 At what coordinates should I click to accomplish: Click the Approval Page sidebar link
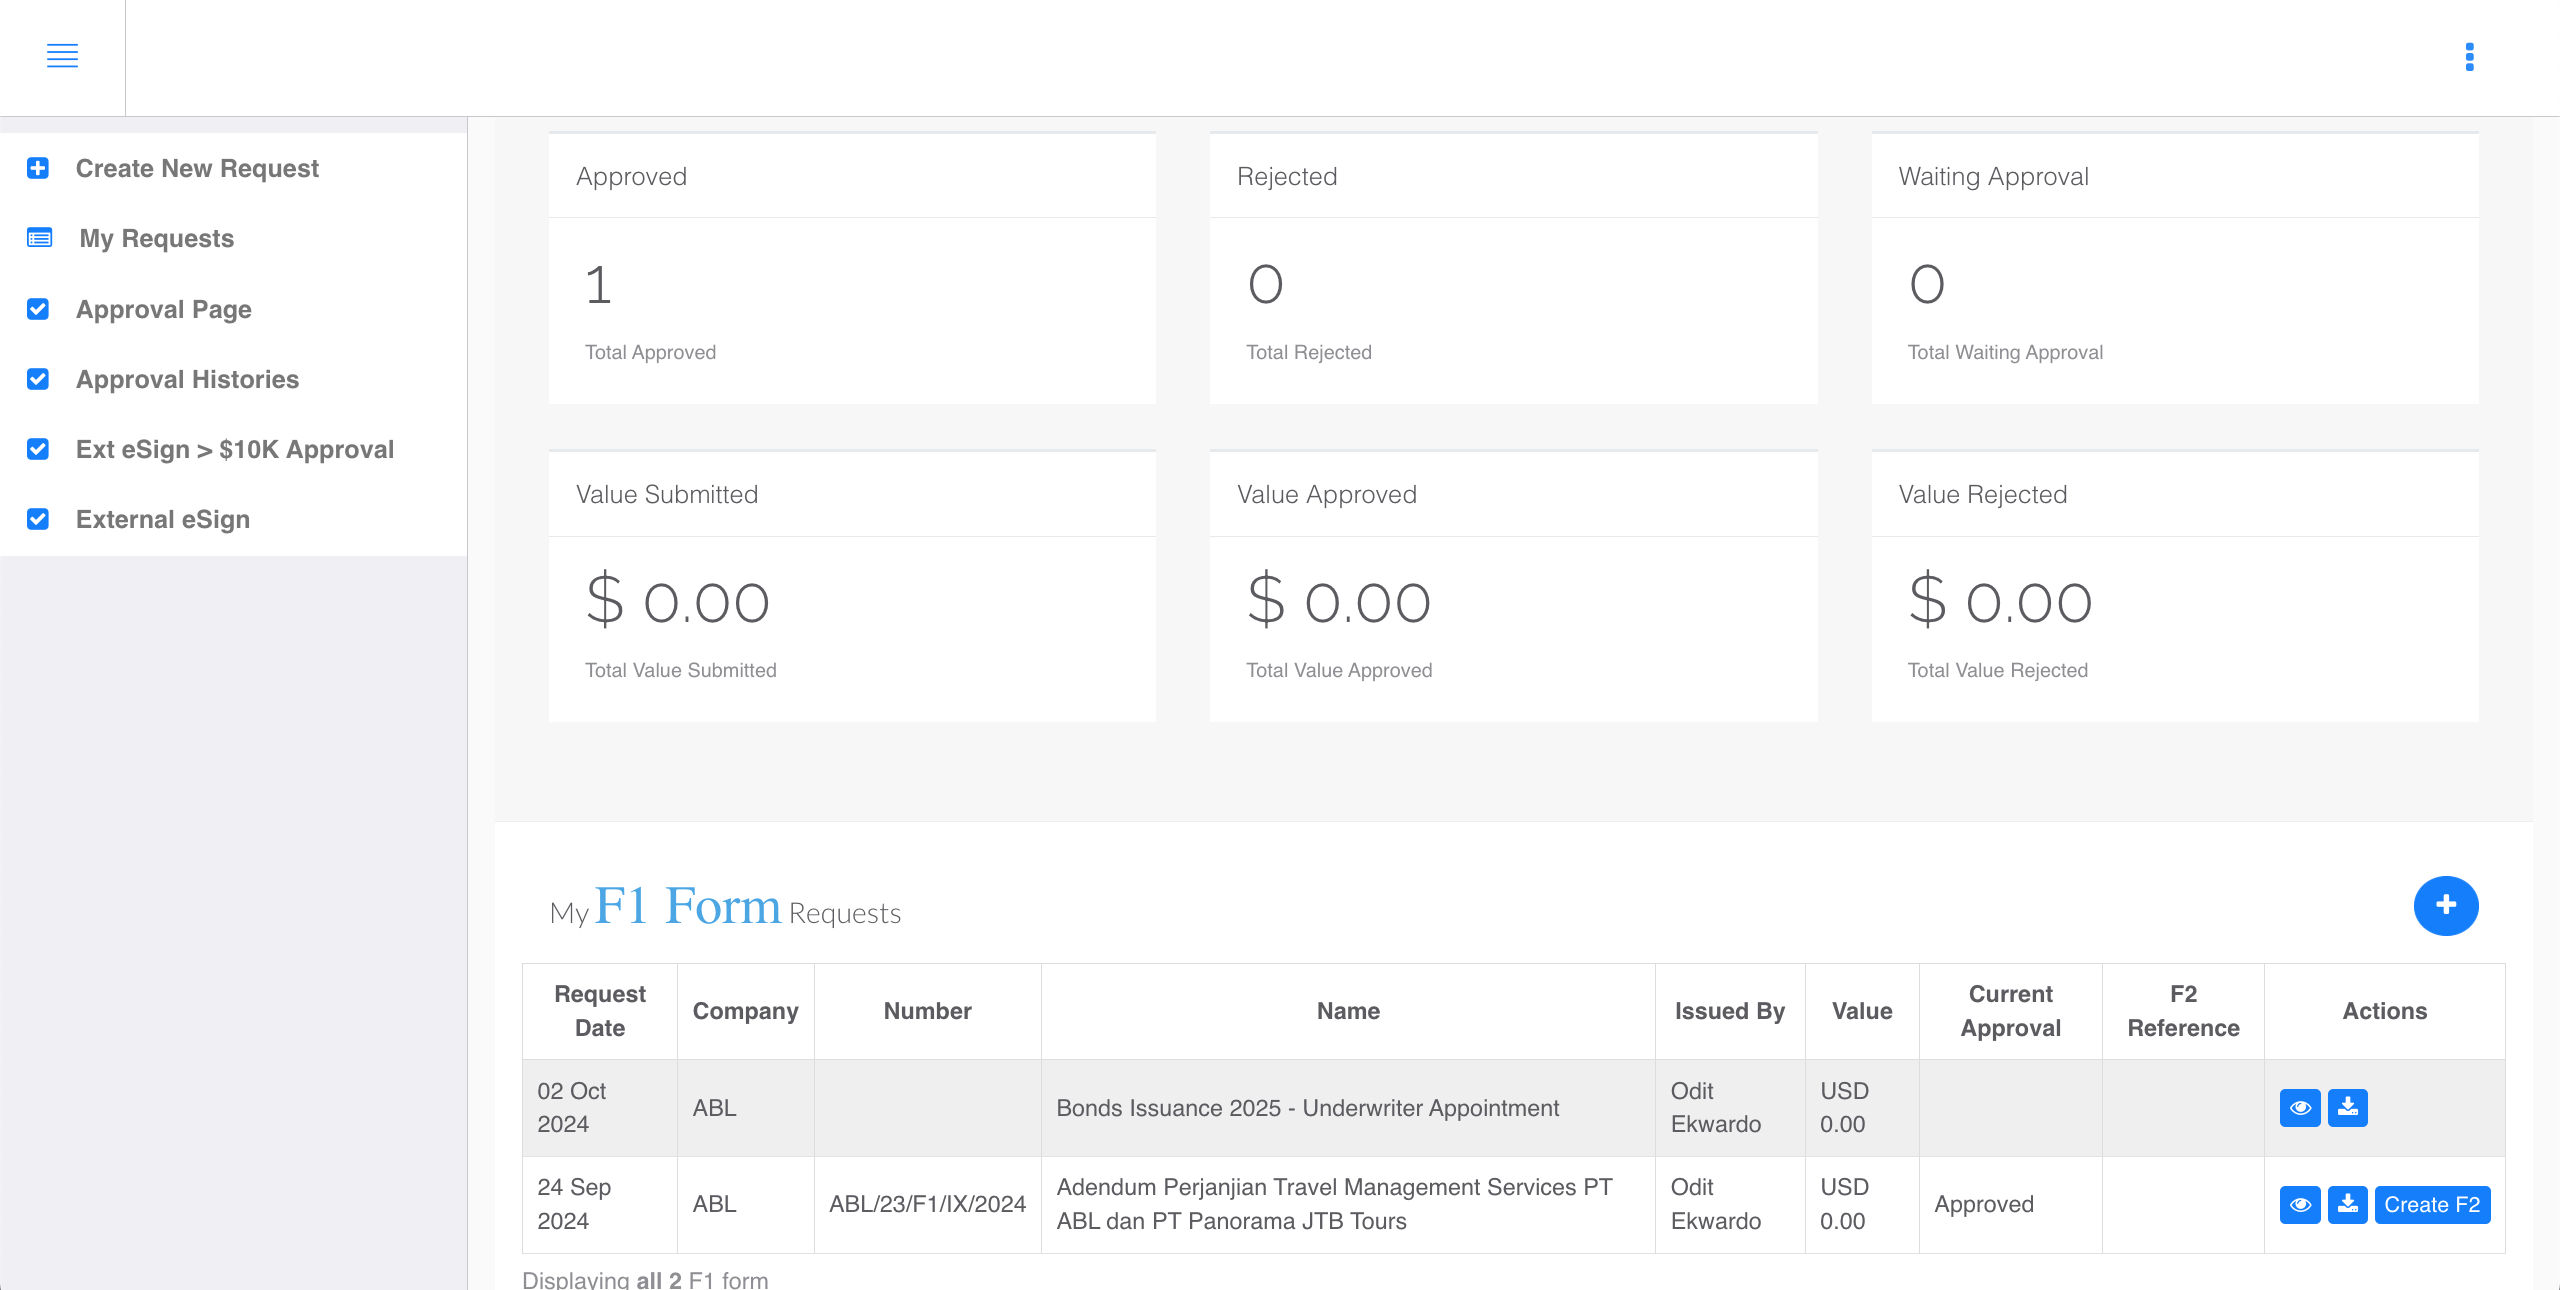(x=163, y=309)
